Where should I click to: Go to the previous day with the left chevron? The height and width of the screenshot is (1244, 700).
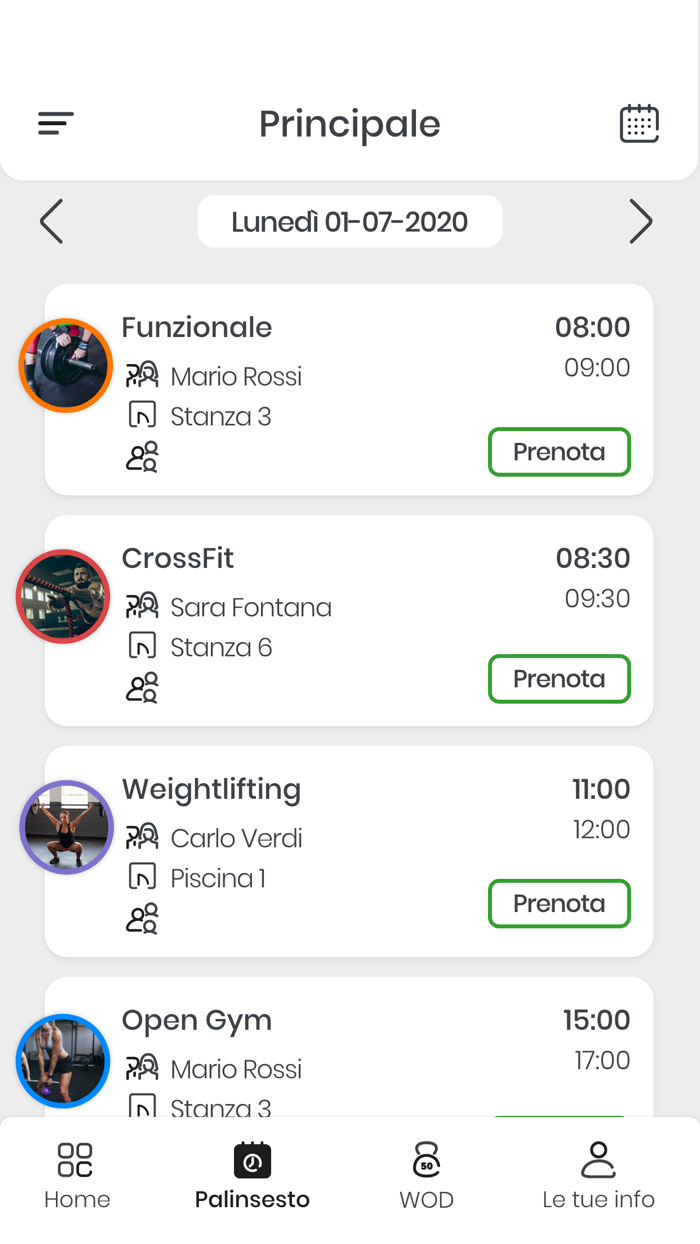(51, 221)
